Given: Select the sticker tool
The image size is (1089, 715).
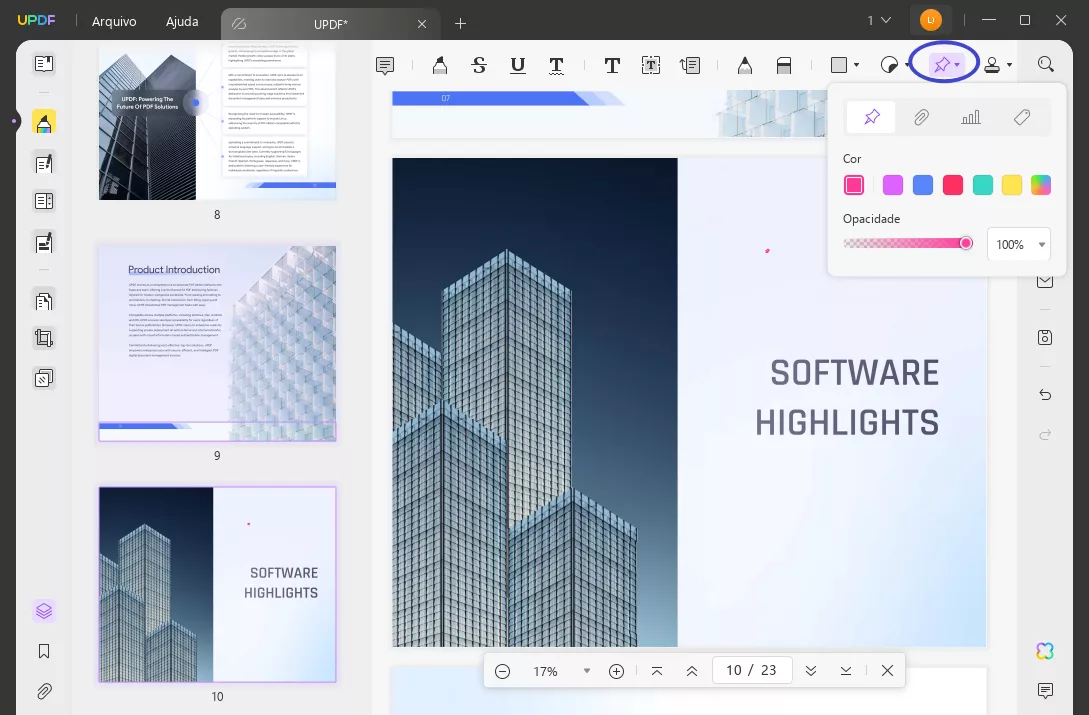Looking at the screenshot, I should [888, 65].
